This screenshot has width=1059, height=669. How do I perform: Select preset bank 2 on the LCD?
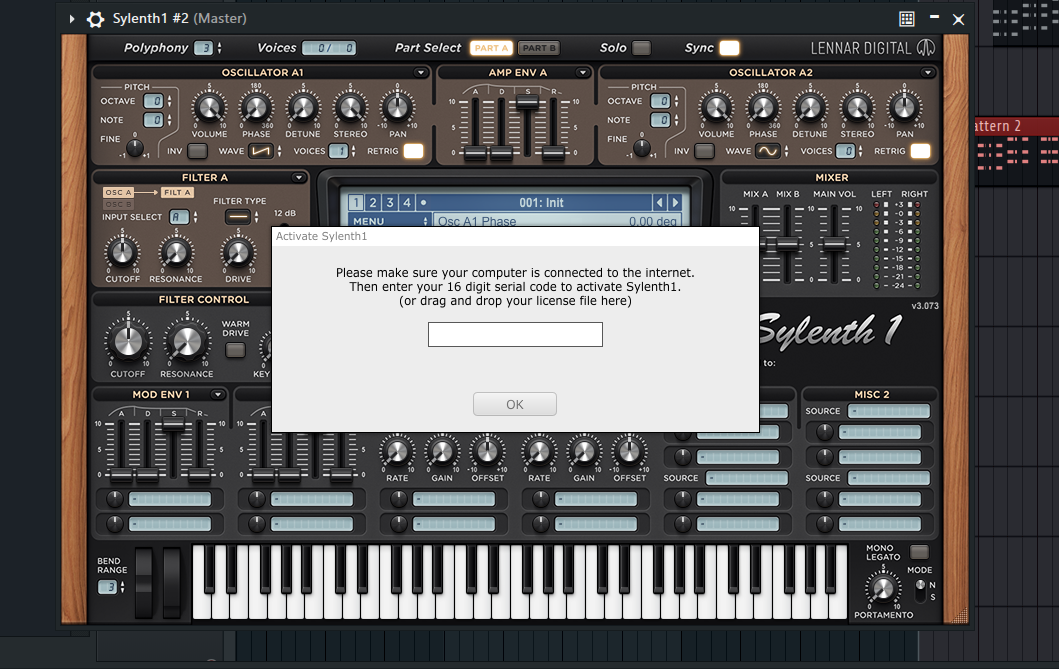(x=371, y=201)
